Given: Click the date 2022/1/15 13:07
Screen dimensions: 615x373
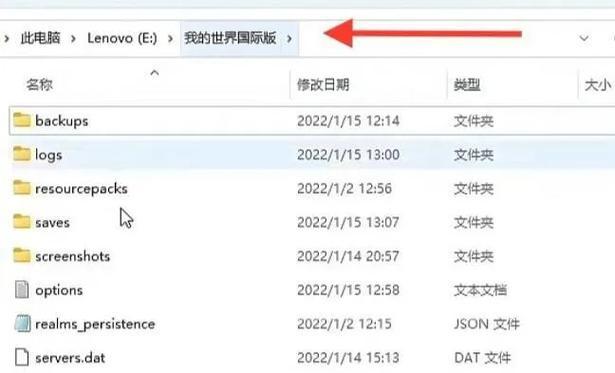Looking at the screenshot, I should coord(348,222).
